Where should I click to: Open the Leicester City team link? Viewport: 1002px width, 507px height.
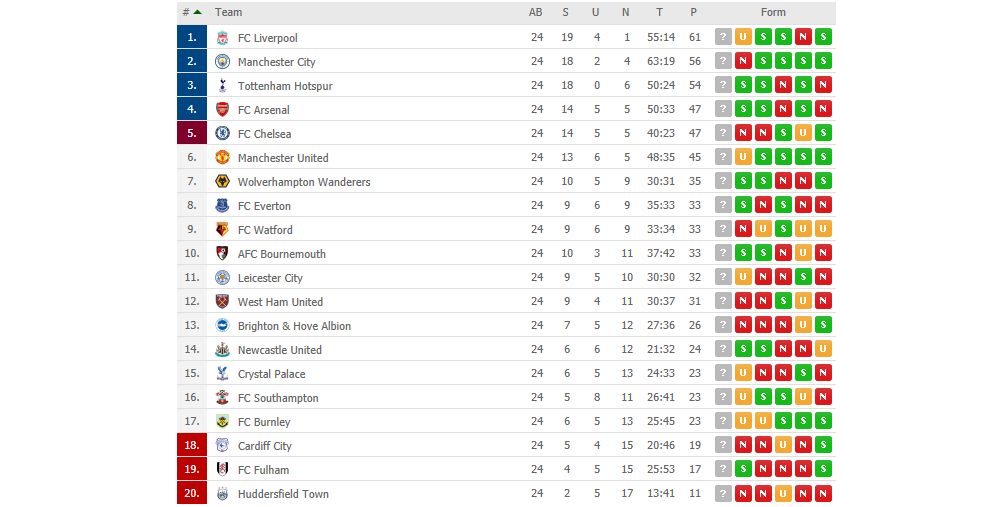270,277
